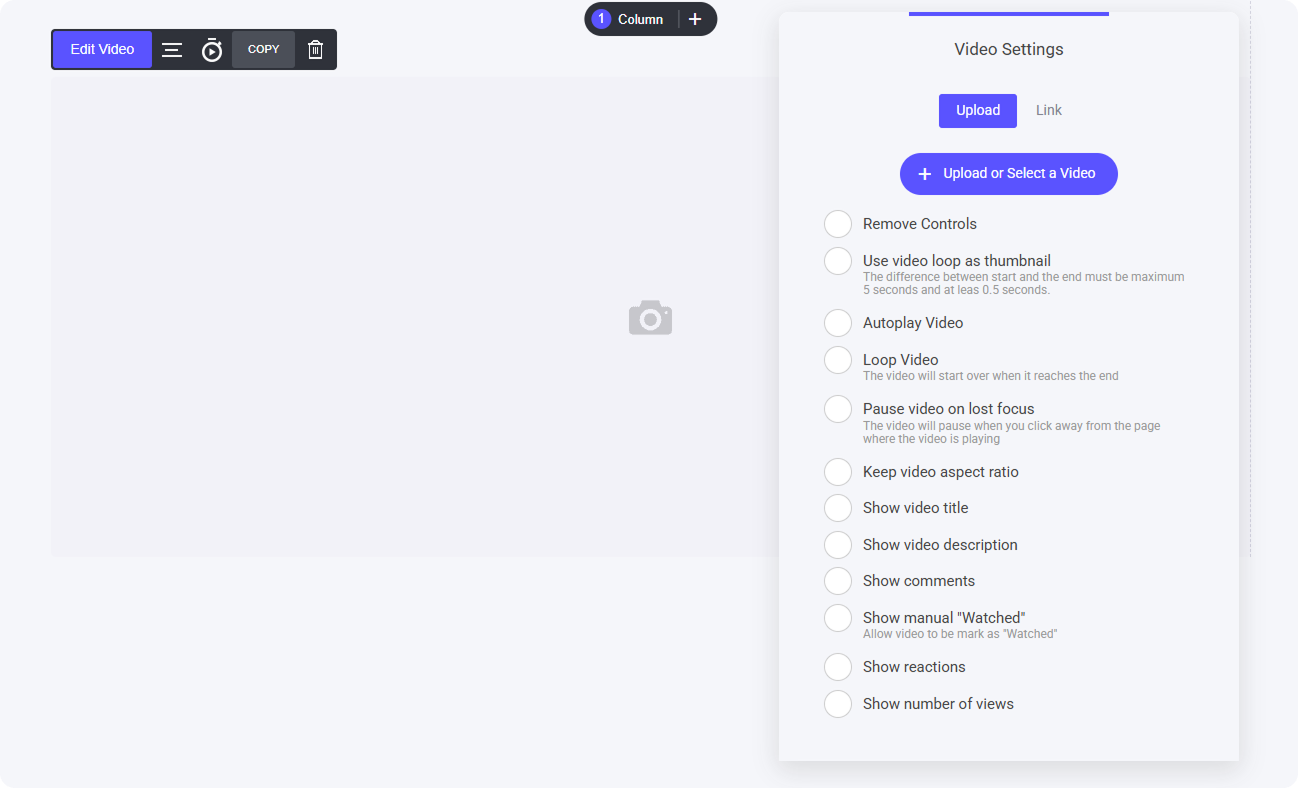Toggle Show video title
1298x788 pixels.
[838, 508]
